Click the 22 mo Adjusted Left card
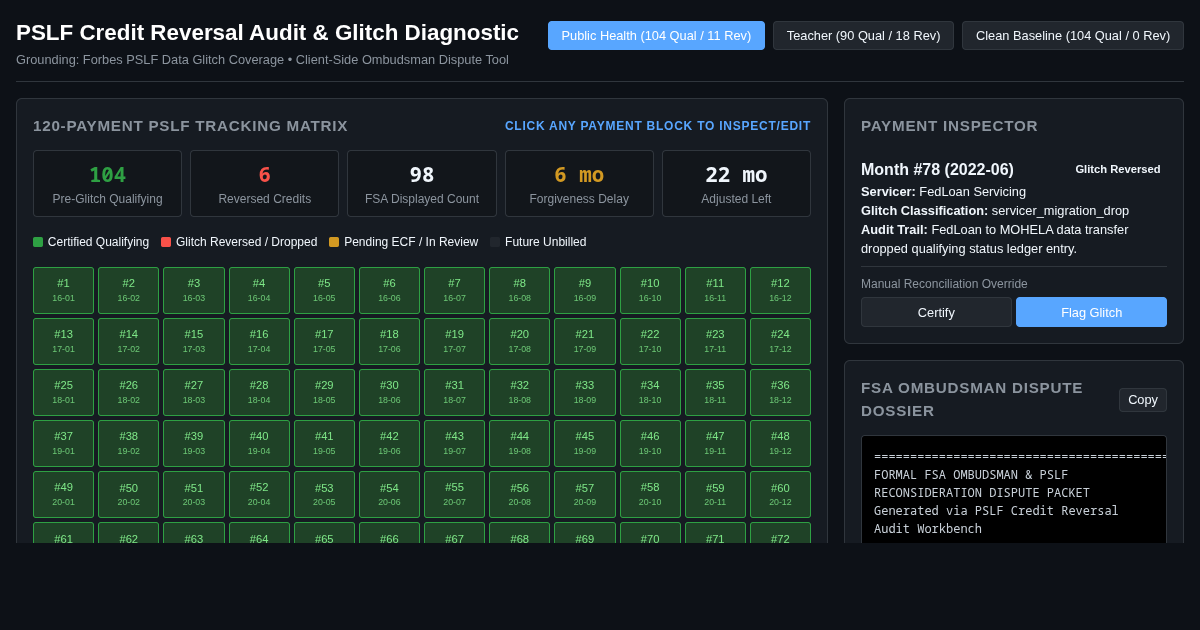The image size is (1200, 630). click(x=736, y=184)
